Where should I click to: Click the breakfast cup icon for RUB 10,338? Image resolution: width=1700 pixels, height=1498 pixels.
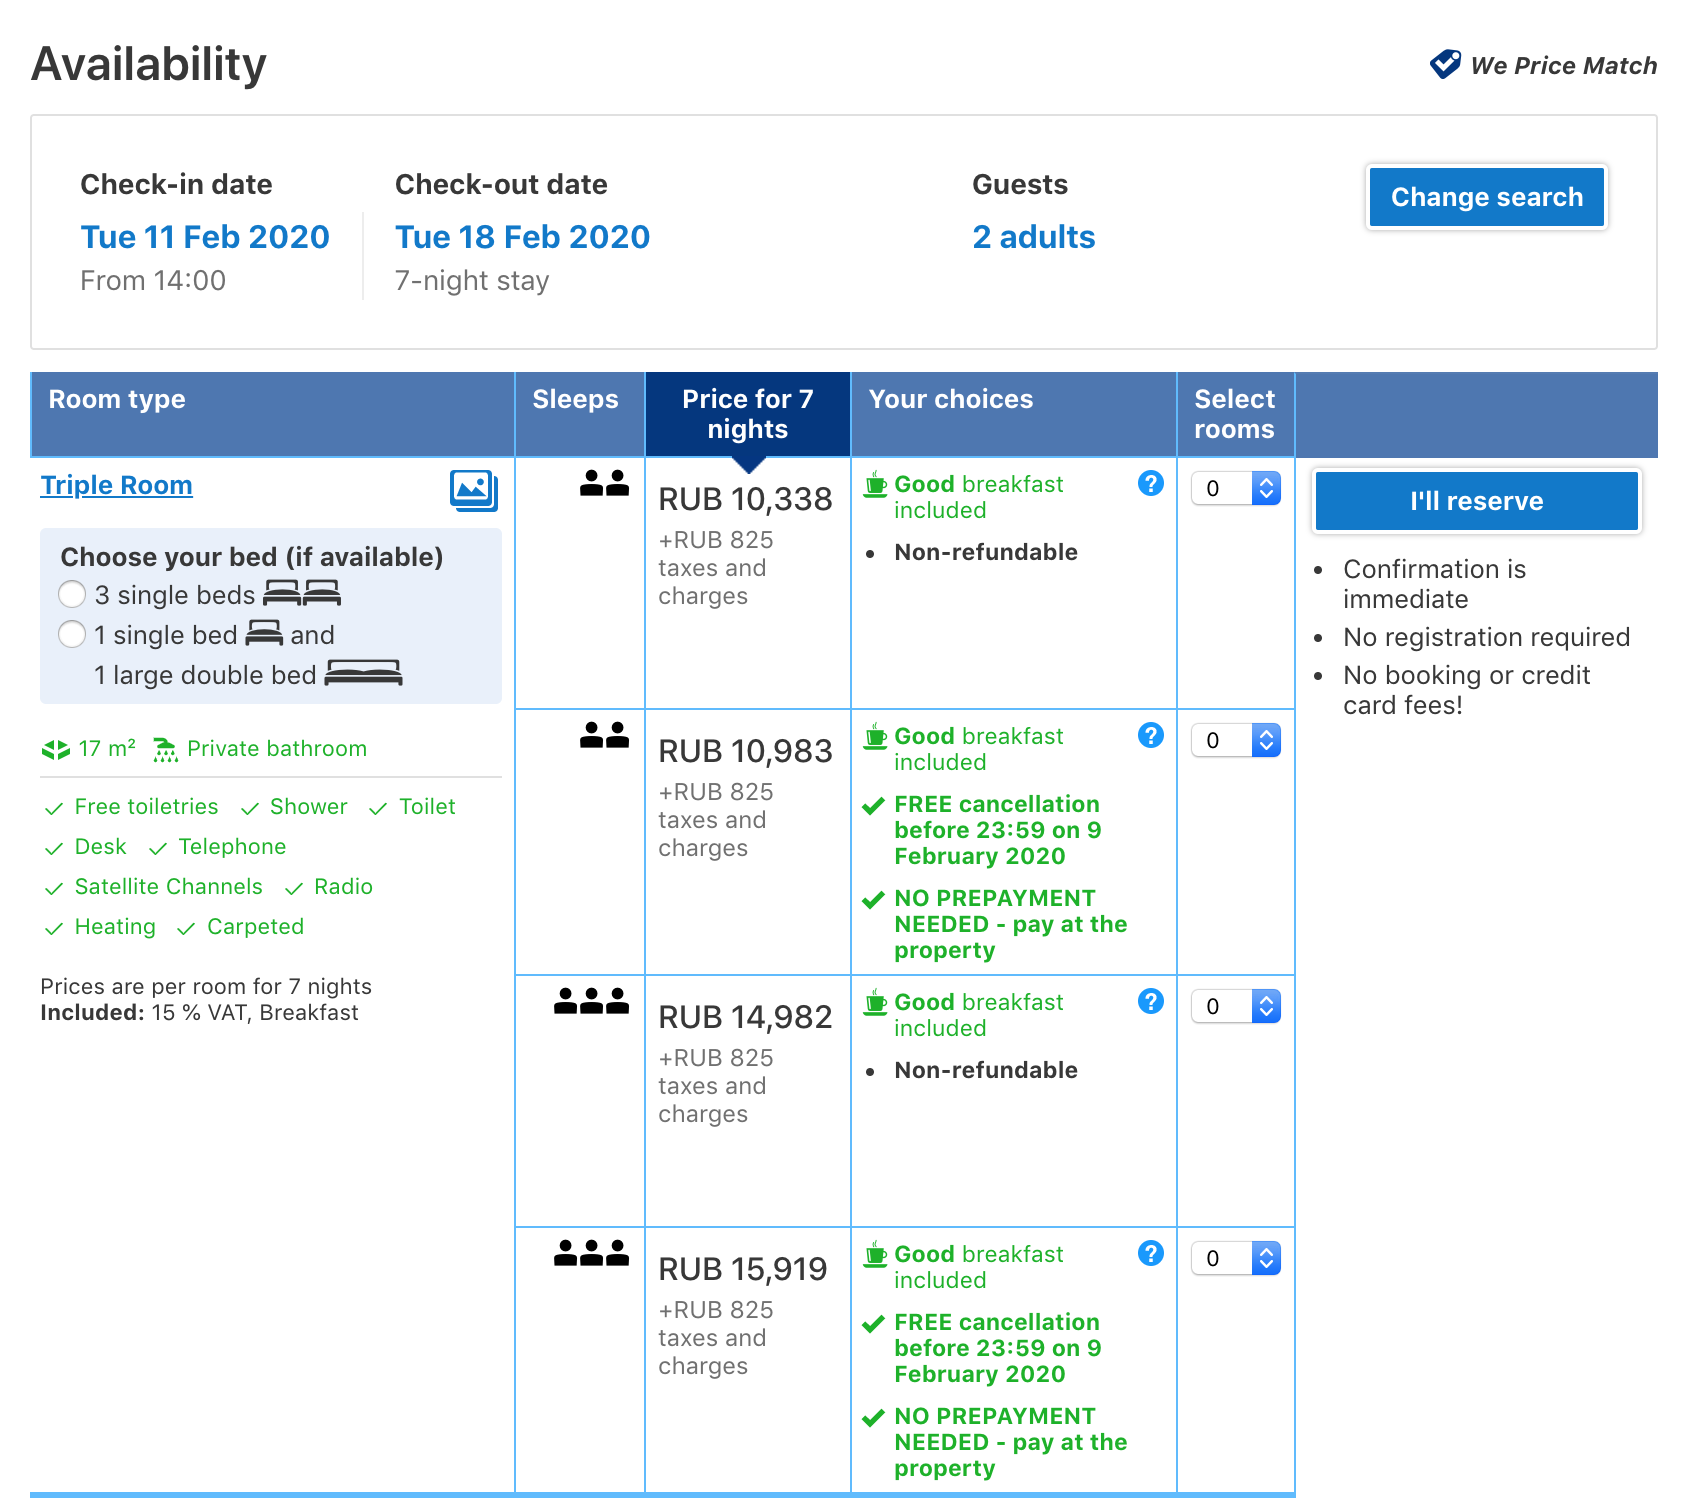[x=876, y=484]
